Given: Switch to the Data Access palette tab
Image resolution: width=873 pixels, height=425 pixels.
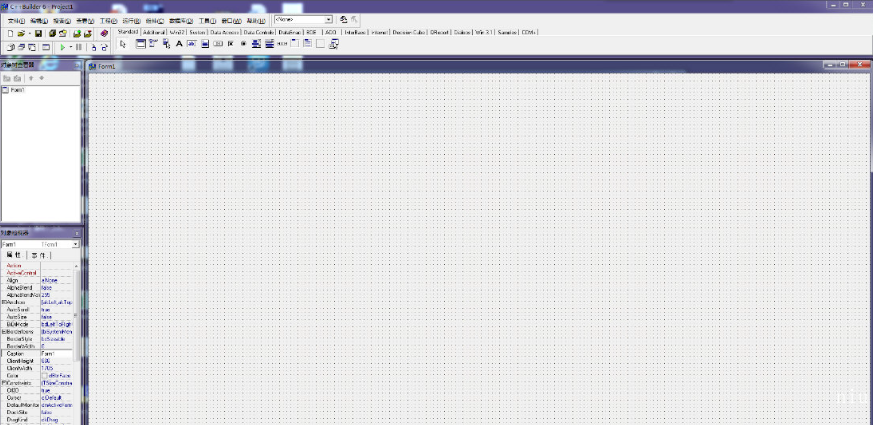Looking at the screenshot, I should 224,32.
